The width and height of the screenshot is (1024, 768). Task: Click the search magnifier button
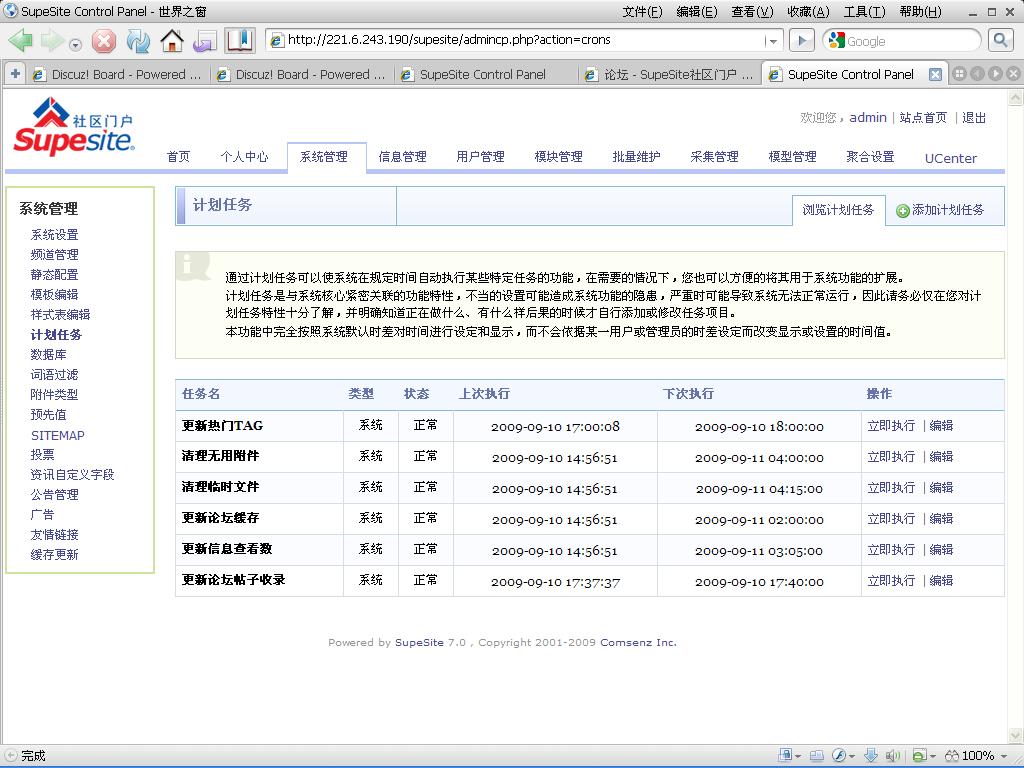(1000, 40)
